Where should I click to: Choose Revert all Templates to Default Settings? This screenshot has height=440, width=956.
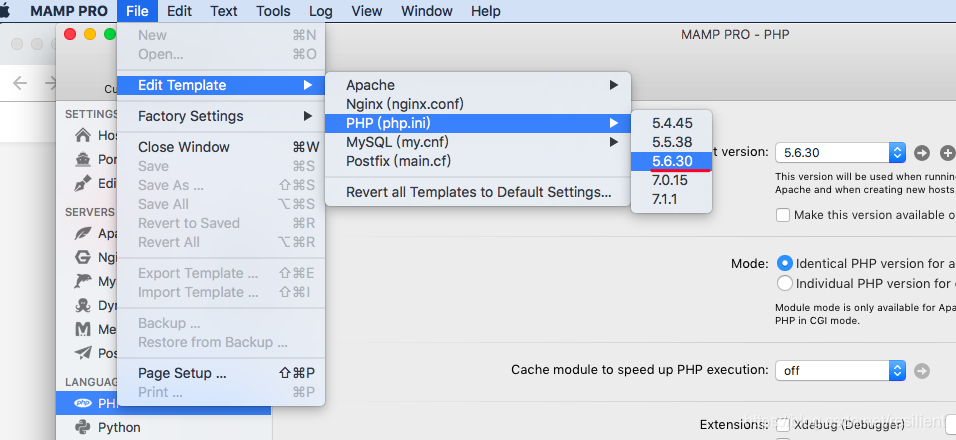click(477, 193)
